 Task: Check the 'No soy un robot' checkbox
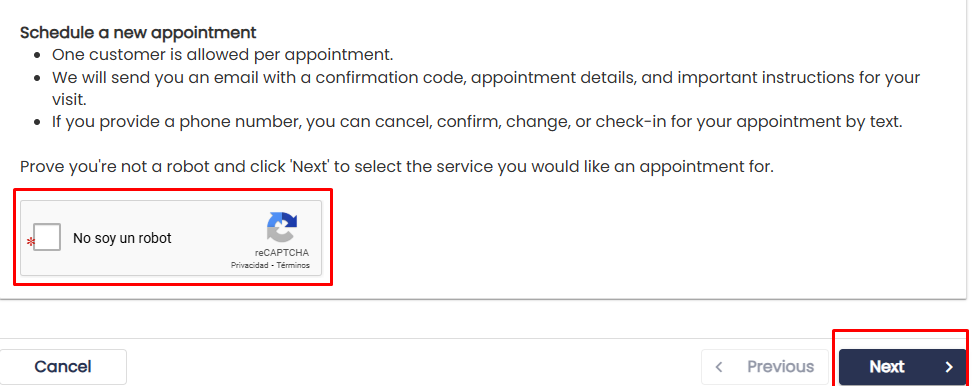47,238
